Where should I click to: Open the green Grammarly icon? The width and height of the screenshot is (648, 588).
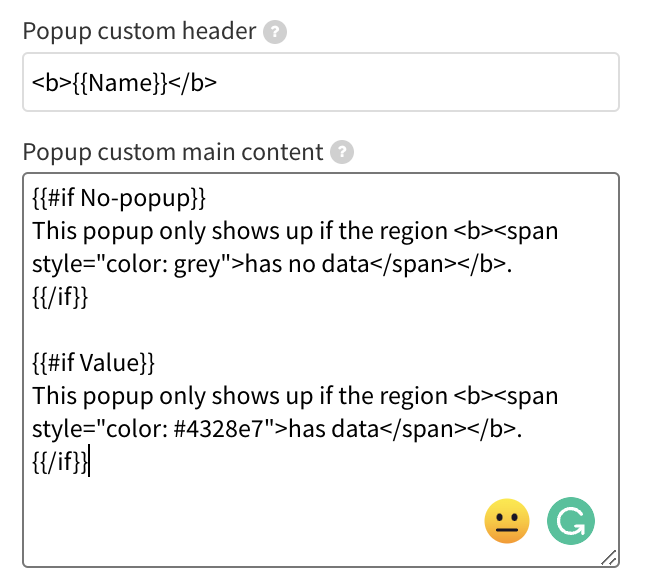click(x=571, y=521)
